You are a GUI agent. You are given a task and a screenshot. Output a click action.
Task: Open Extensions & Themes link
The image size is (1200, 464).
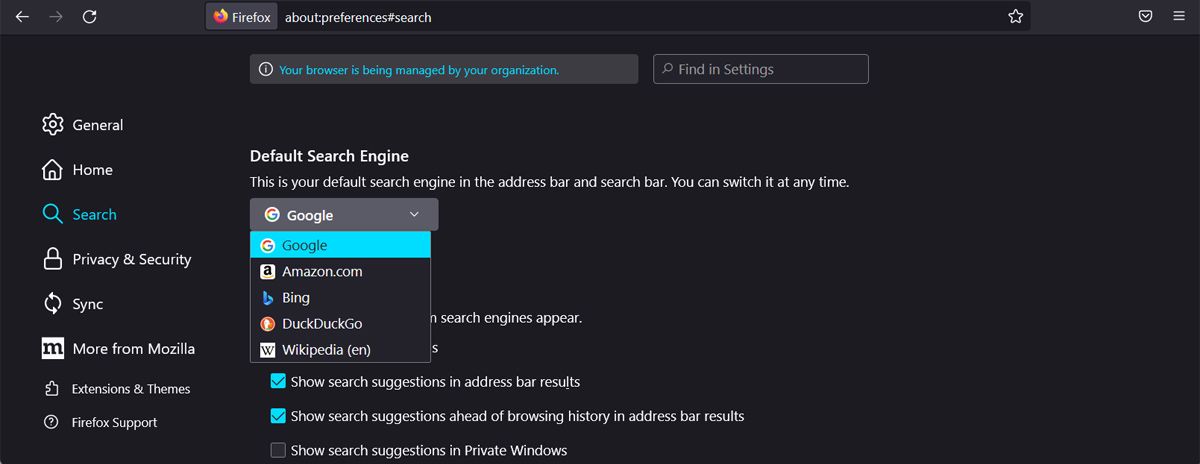pos(131,389)
